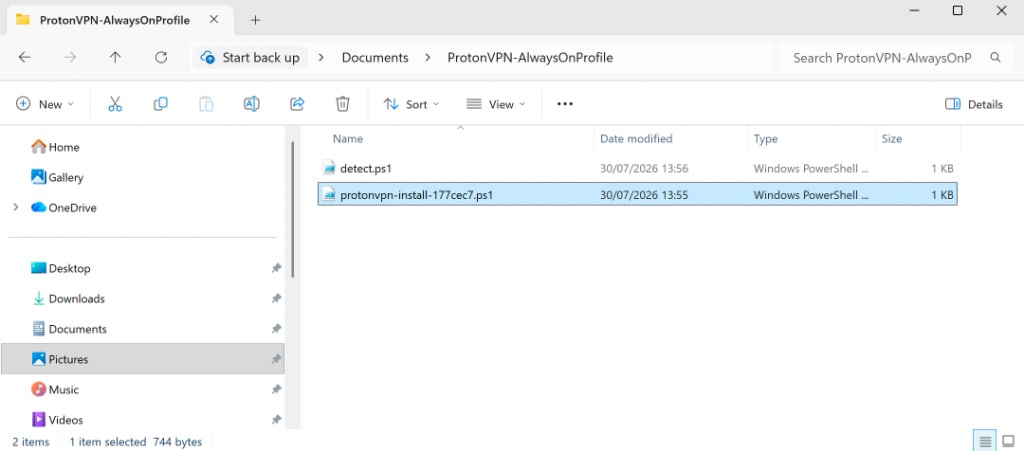Click the OneDrive cloud icon
This screenshot has width=1024, height=451.
pyautogui.click(x=39, y=208)
